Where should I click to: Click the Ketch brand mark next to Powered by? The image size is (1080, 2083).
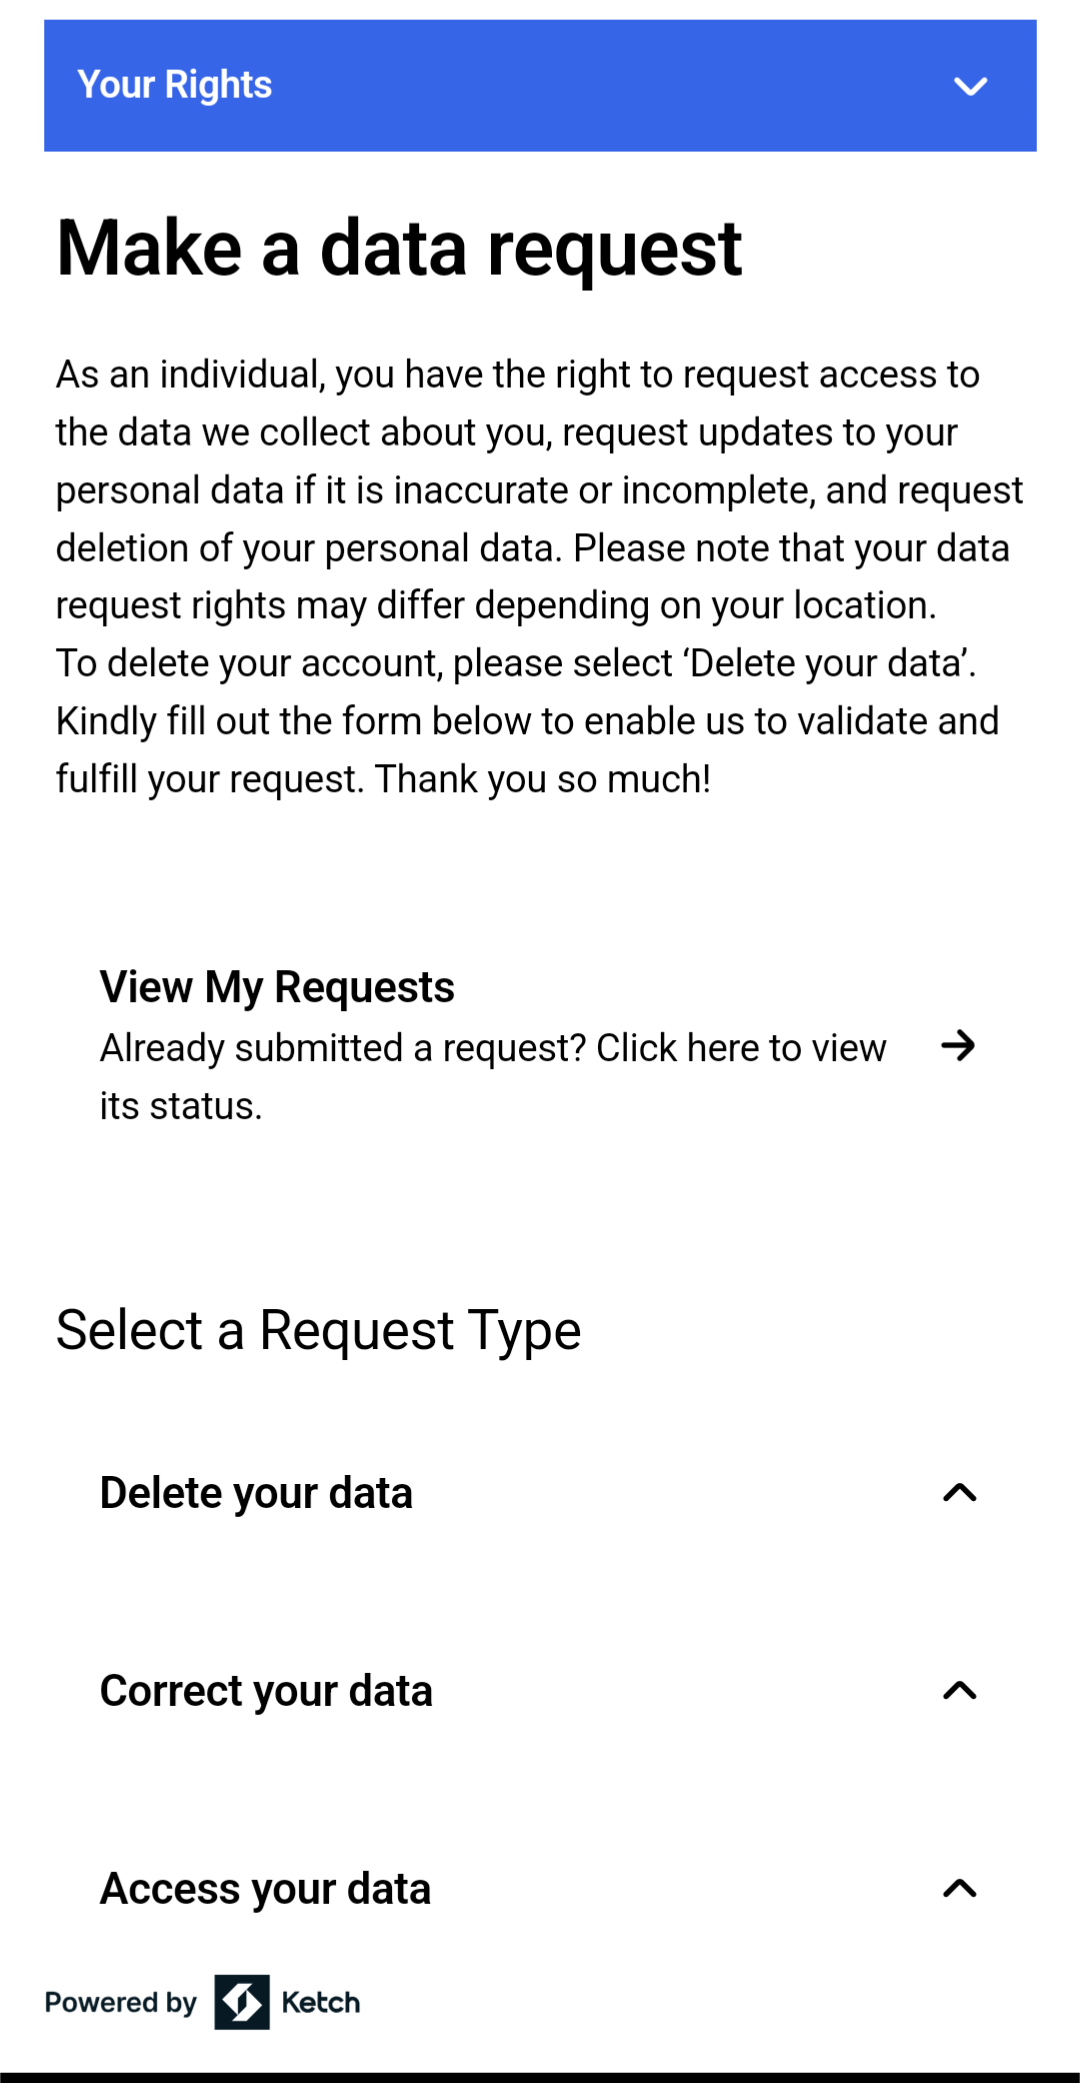pos(240,2003)
